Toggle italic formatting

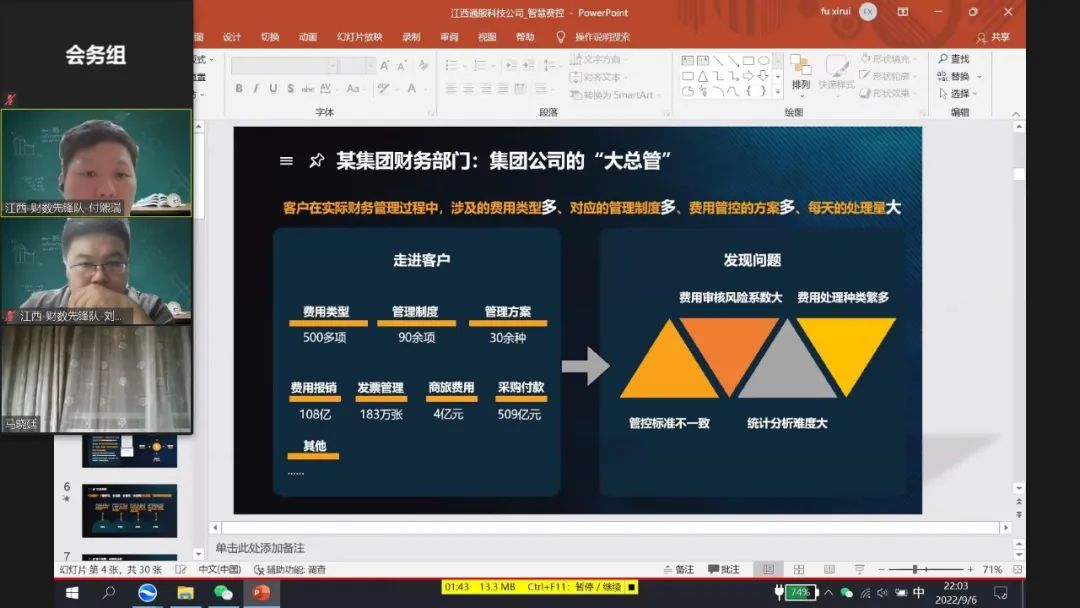(x=257, y=88)
